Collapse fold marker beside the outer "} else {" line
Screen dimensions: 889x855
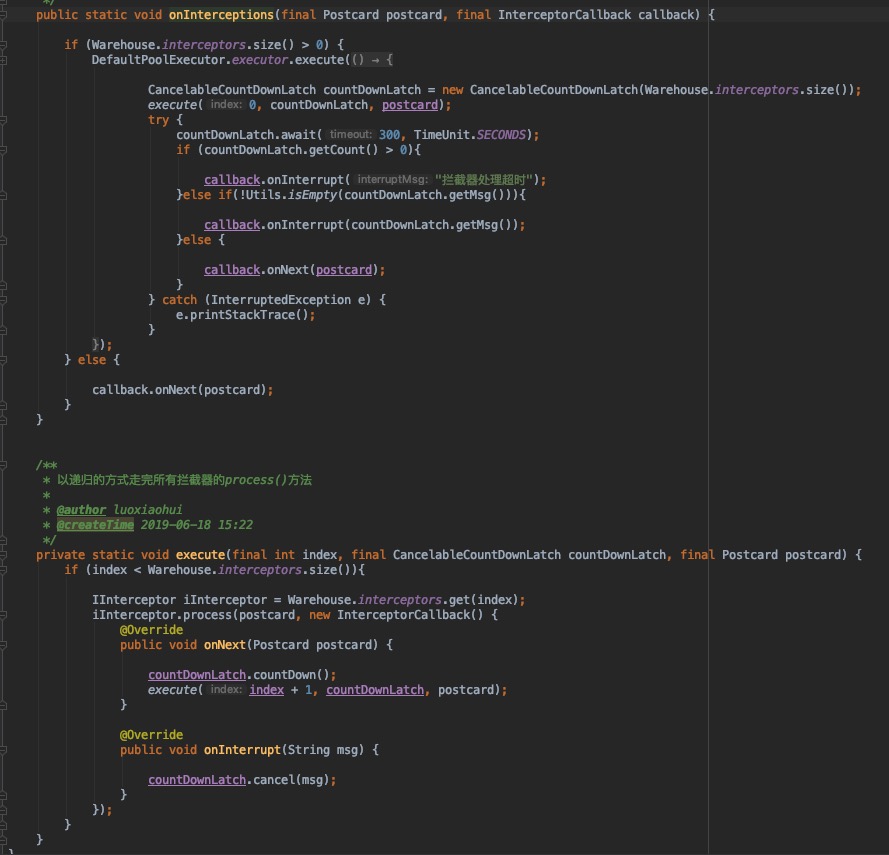[x=3, y=360]
